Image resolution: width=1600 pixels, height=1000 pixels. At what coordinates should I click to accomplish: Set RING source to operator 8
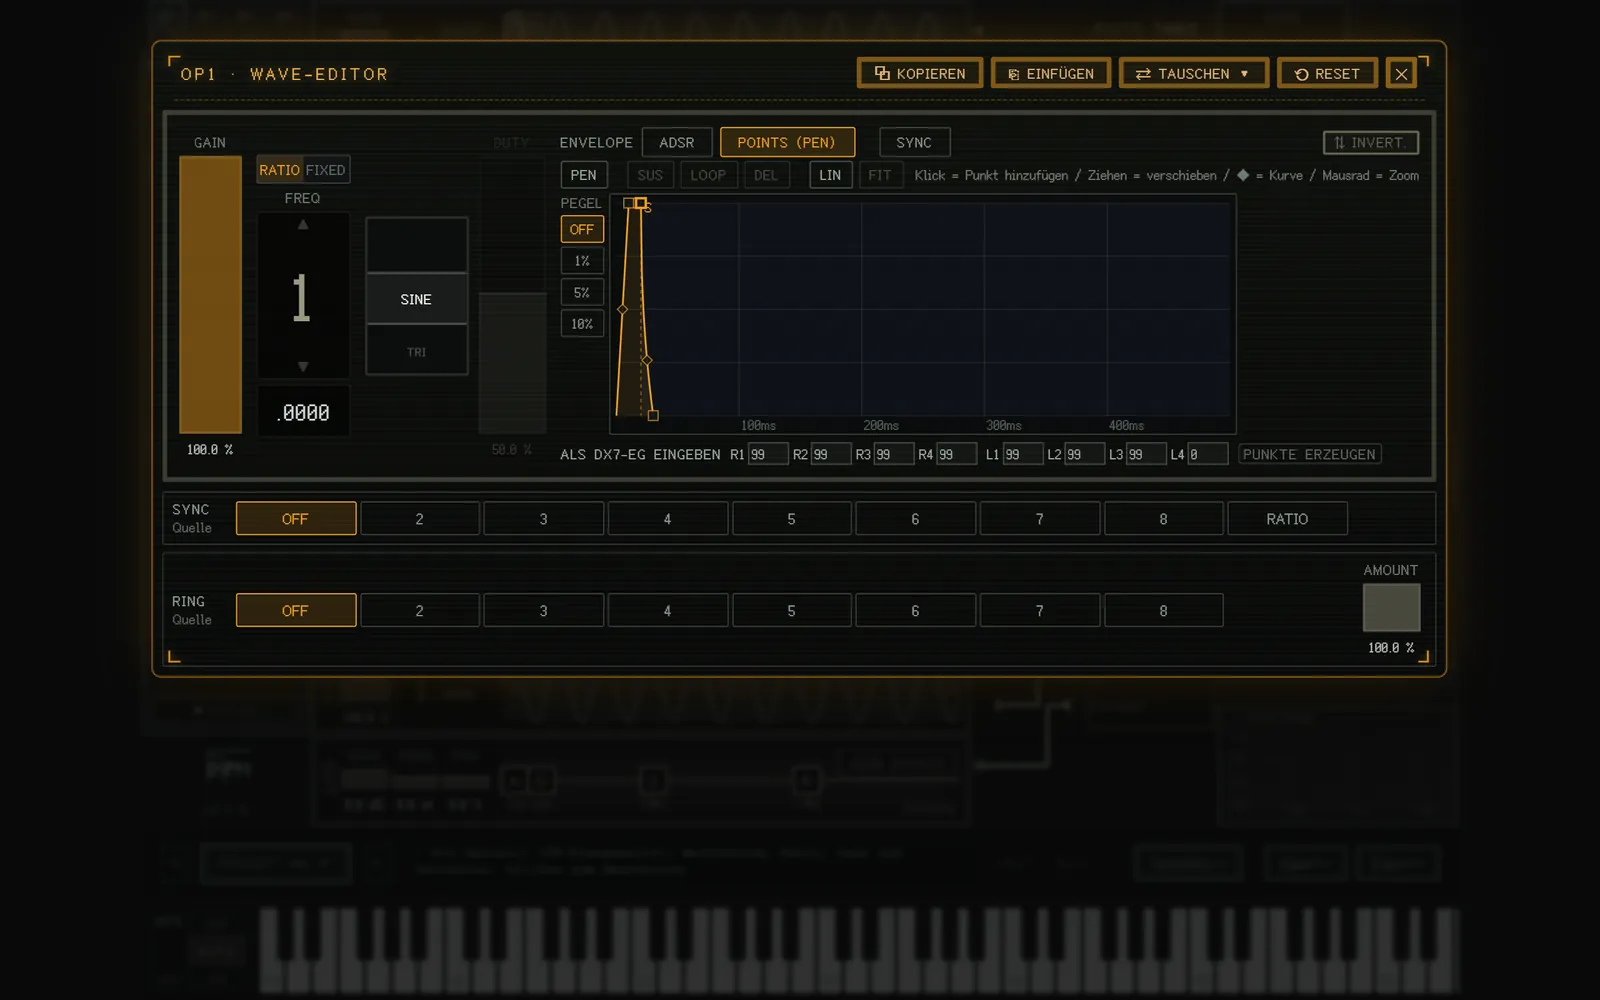[x=1164, y=610]
